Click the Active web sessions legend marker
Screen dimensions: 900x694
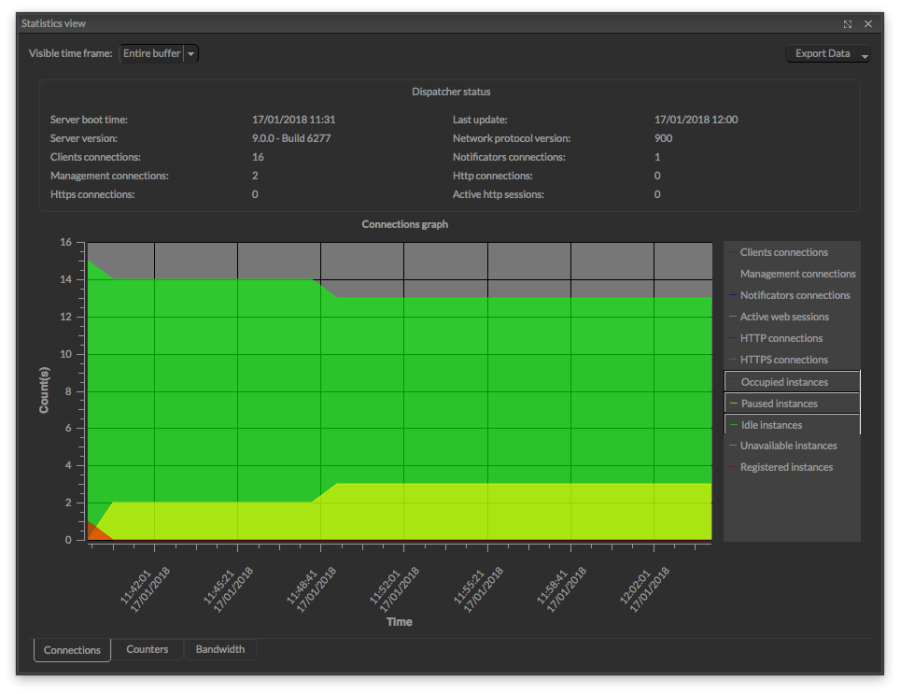tap(732, 316)
